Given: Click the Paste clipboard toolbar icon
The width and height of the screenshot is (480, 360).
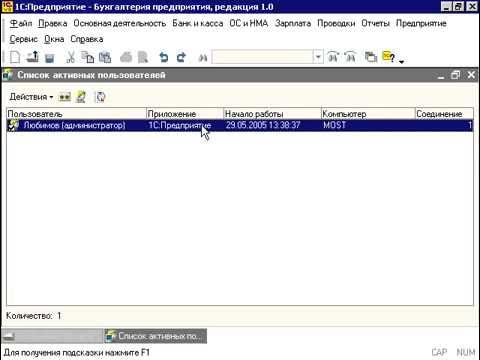Looking at the screenshot, I should coord(105,57).
